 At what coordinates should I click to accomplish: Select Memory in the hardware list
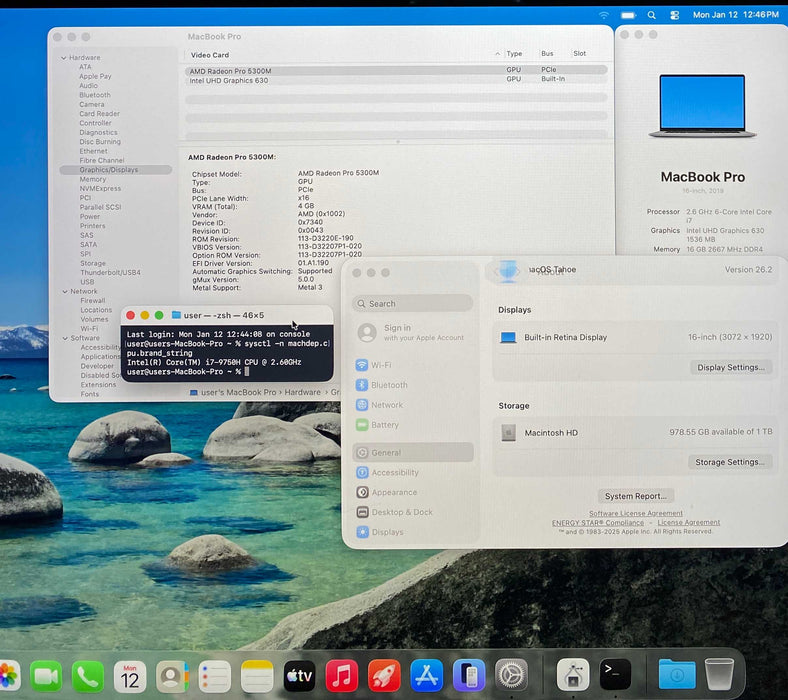(x=92, y=179)
